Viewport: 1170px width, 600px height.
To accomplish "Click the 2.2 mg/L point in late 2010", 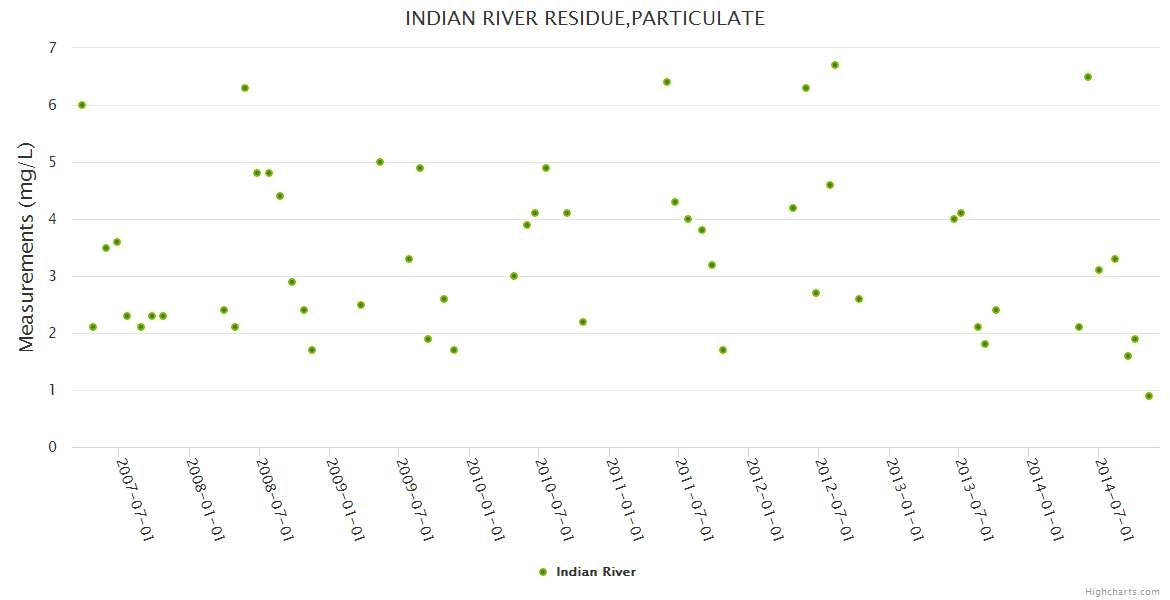I will (583, 322).
